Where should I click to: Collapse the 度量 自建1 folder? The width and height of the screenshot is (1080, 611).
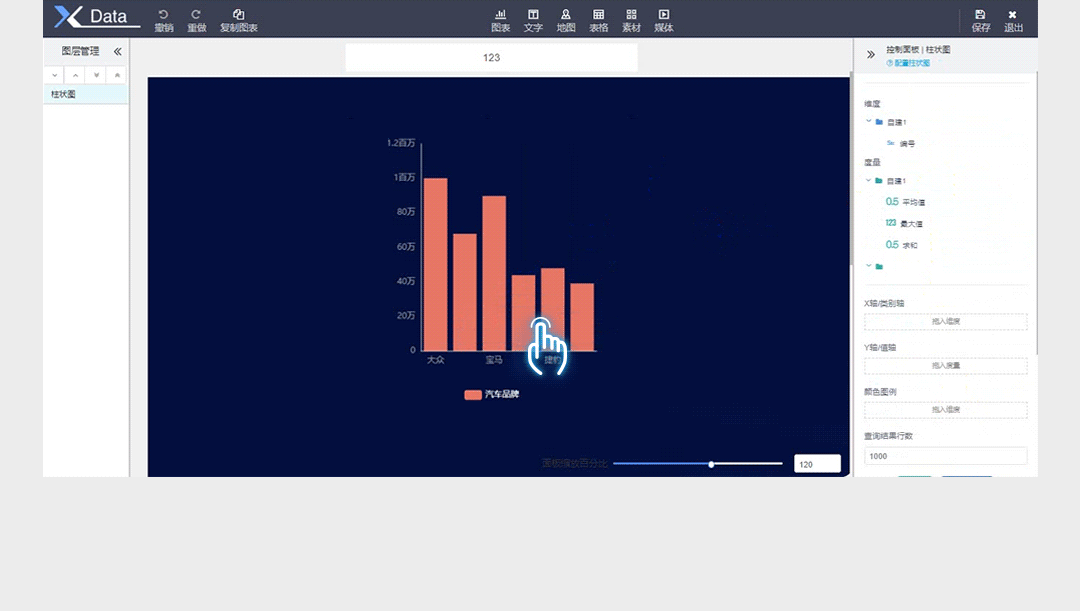pos(868,181)
